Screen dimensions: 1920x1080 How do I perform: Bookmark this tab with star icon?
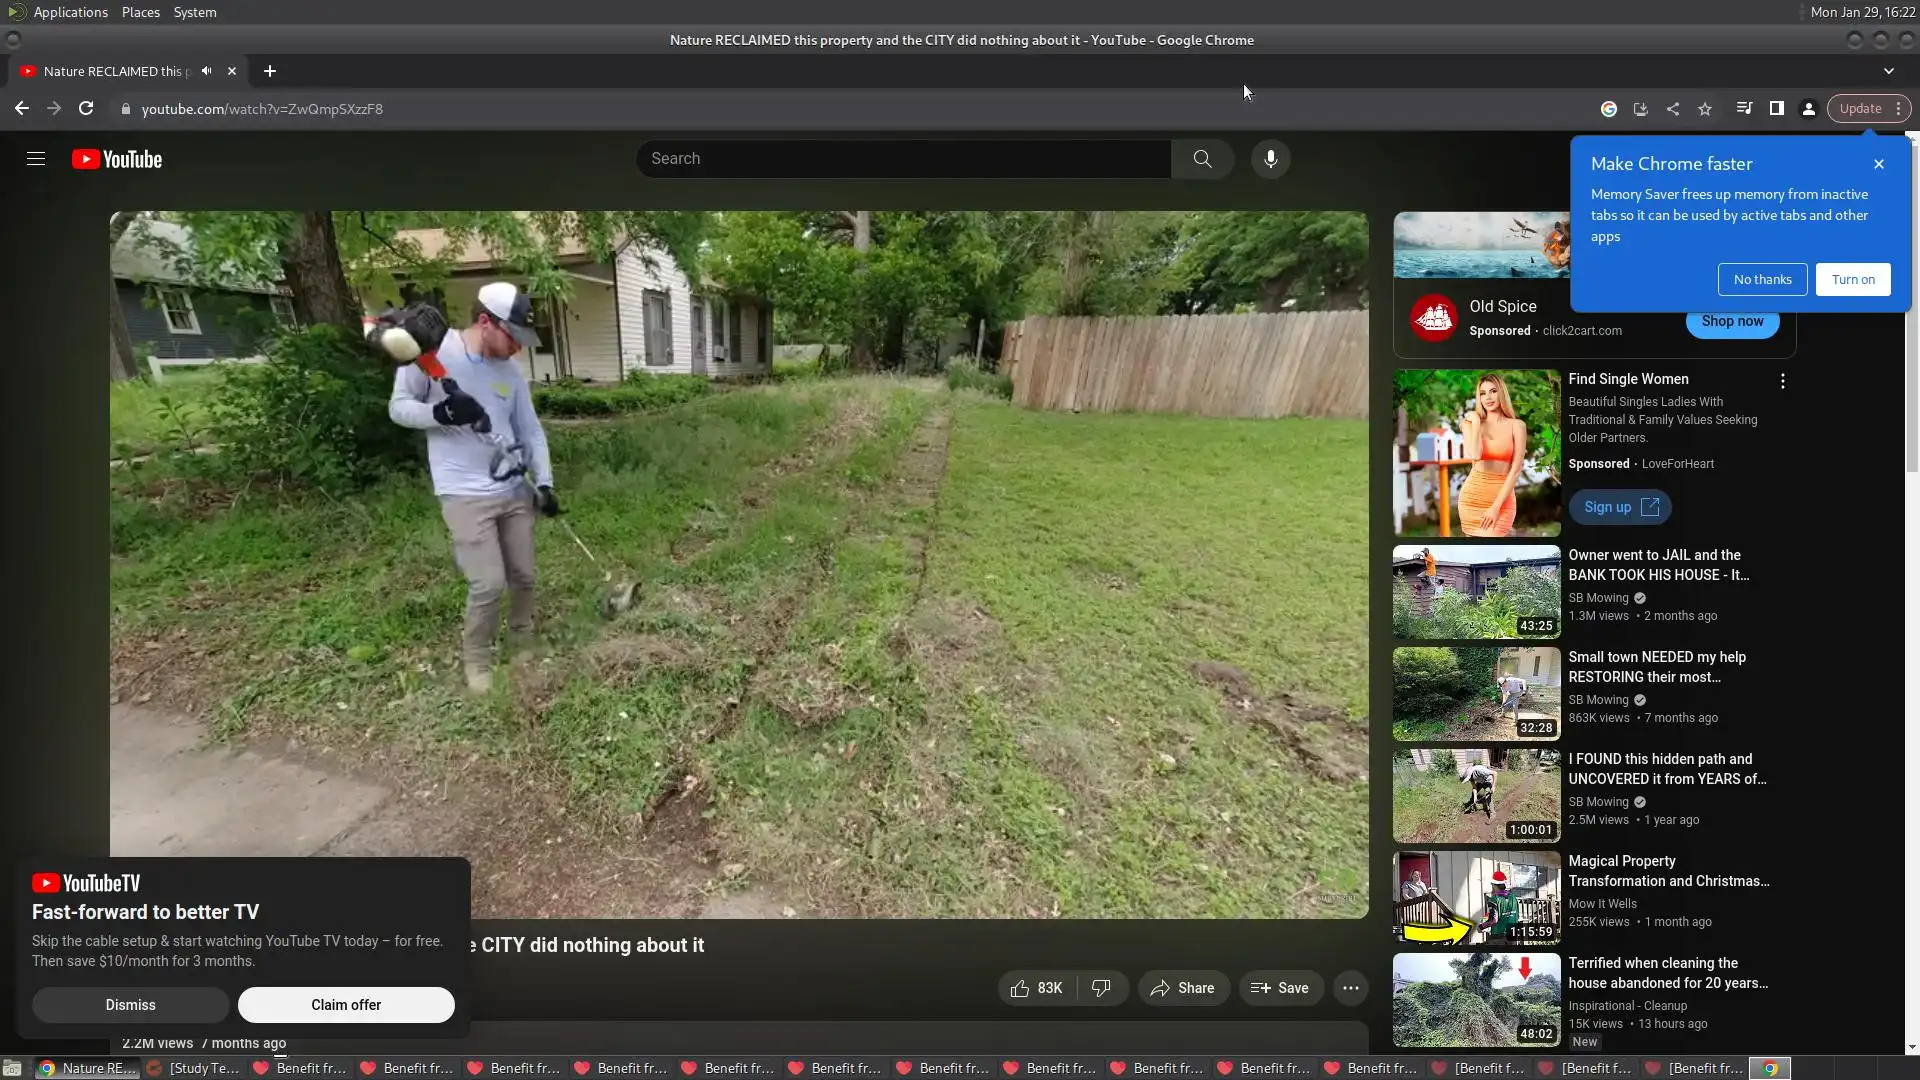[x=1705, y=109]
